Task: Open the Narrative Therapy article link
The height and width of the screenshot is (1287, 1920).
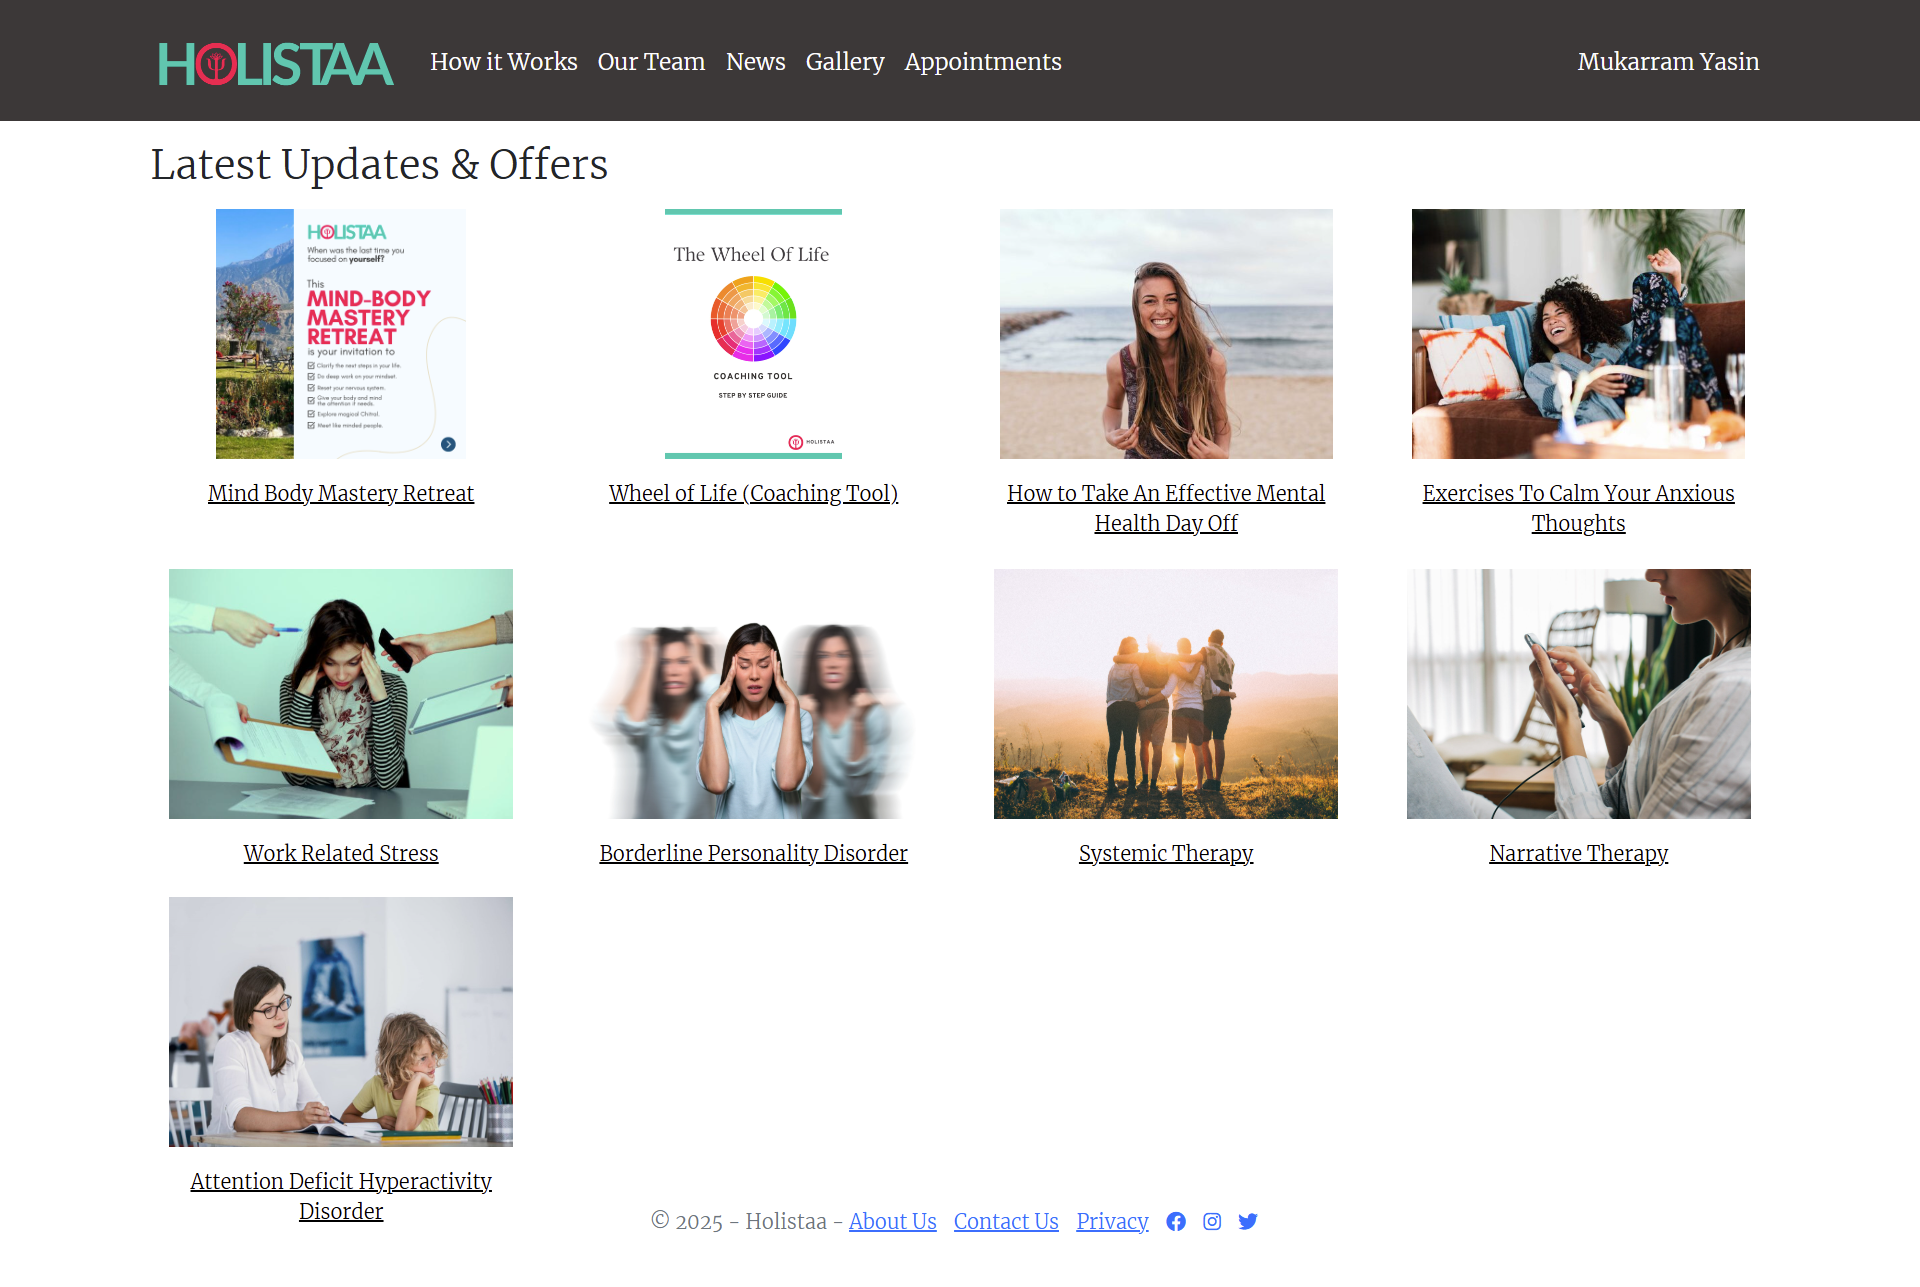Action: tap(1578, 853)
